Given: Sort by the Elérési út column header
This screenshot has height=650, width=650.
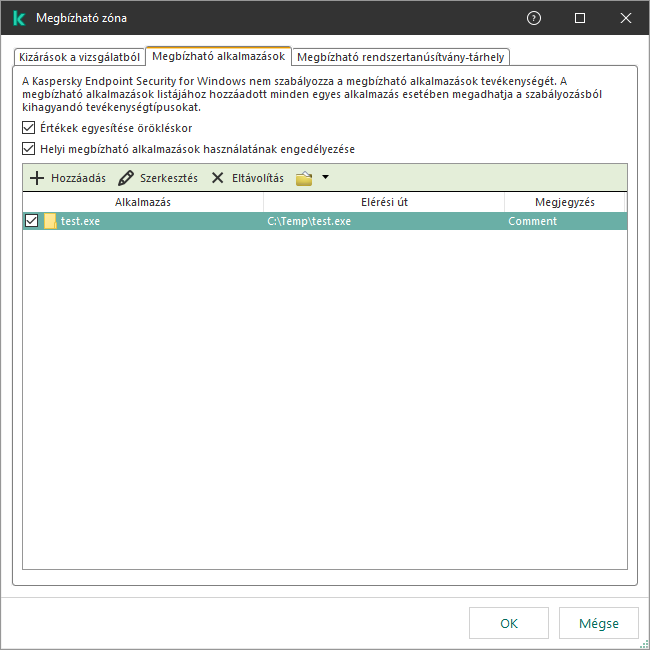Looking at the screenshot, I should click(384, 202).
